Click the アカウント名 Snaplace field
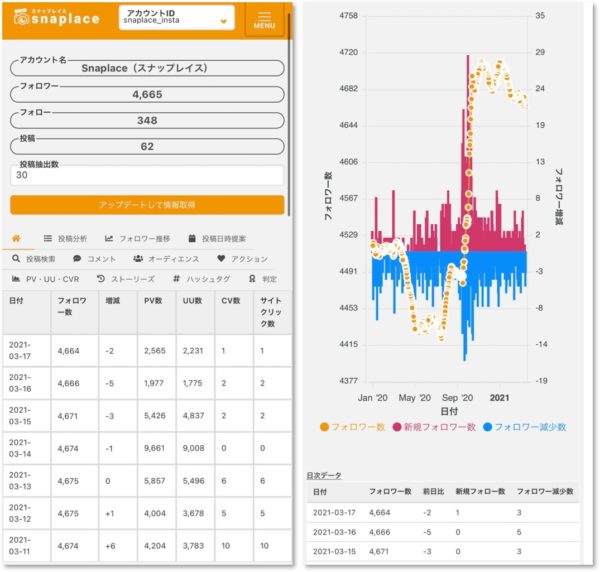 (147, 68)
